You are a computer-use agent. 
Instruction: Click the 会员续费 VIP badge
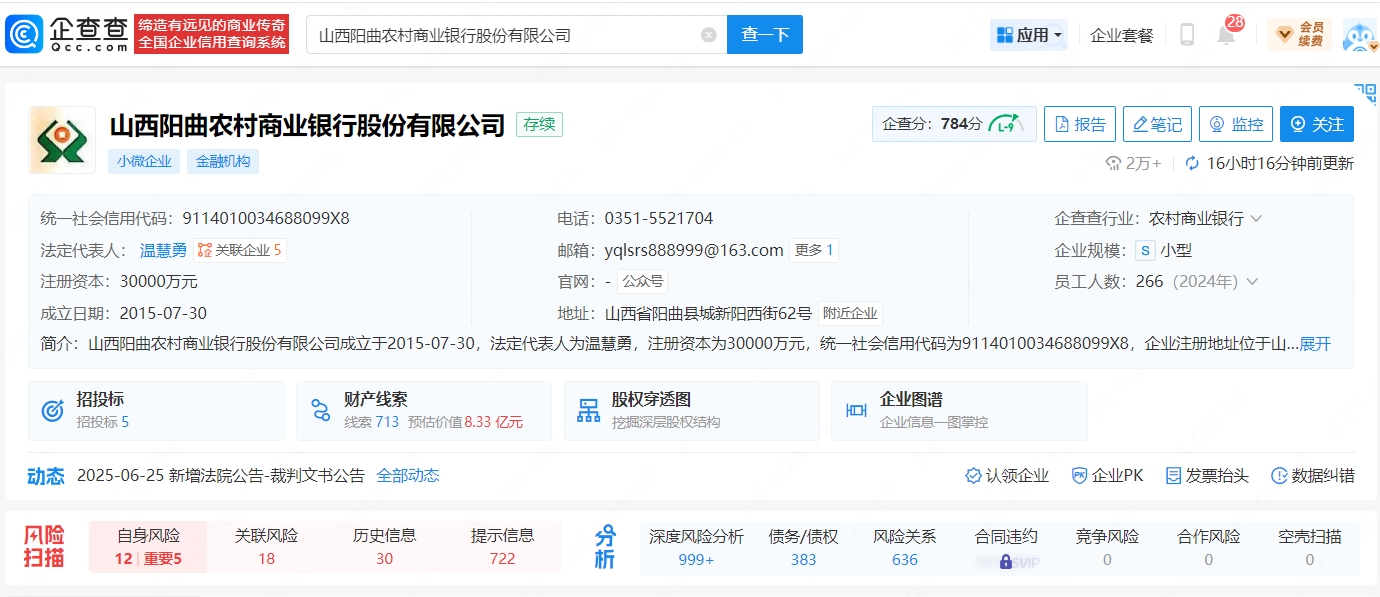[1298, 35]
